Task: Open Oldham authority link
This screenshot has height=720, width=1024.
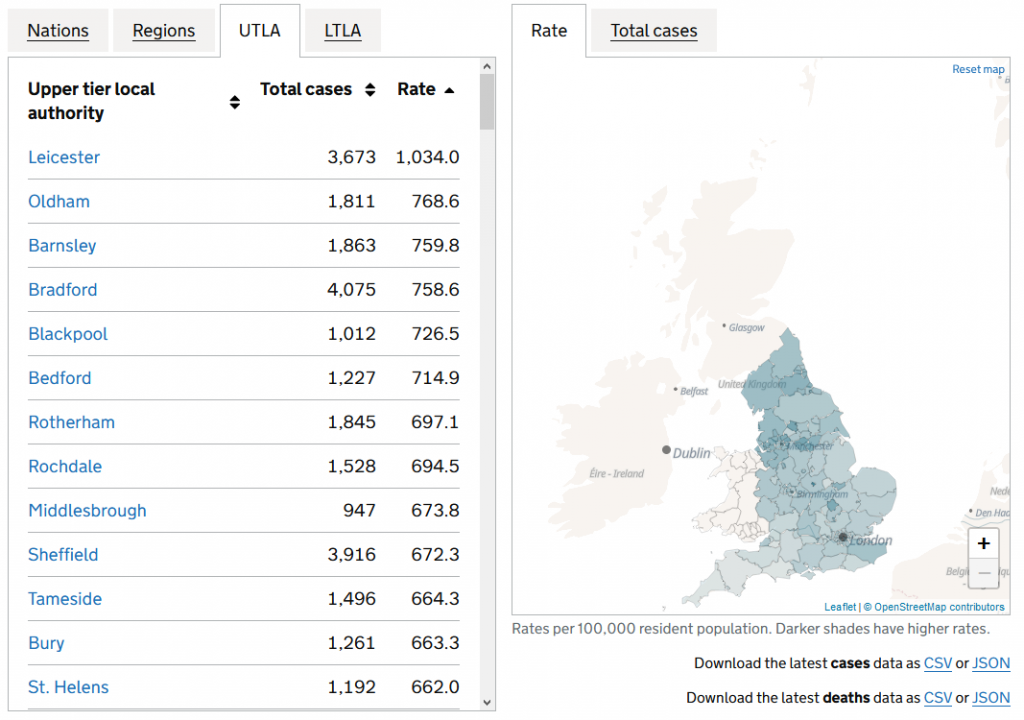Action: pyautogui.click(x=59, y=201)
